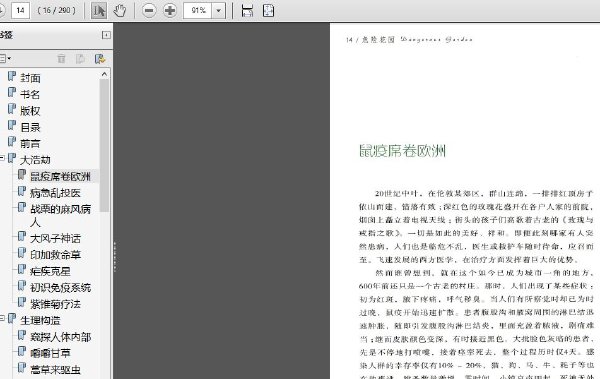The width and height of the screenshot is (600, 379).
Task: Open the bookmarks options menu dropdown
Action: (x=5, y=59)
